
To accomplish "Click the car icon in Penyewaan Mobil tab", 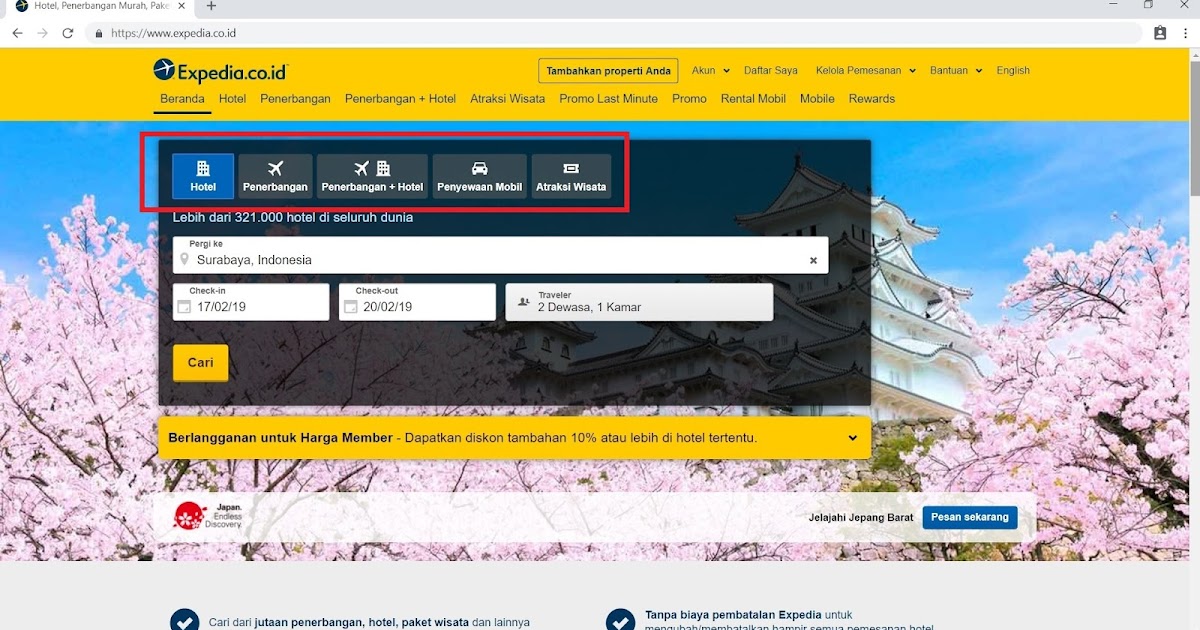I will 479,168.
